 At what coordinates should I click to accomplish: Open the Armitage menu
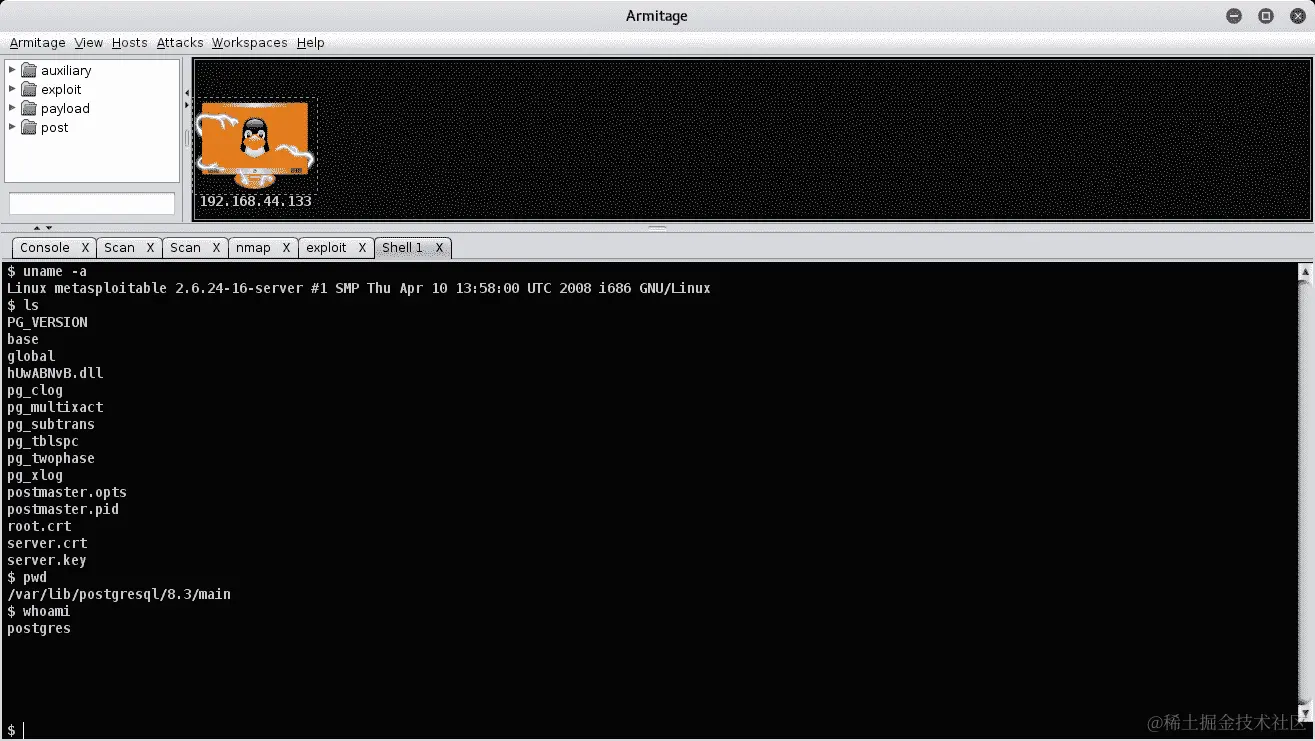pyautogui.click(x=37, y=43)
